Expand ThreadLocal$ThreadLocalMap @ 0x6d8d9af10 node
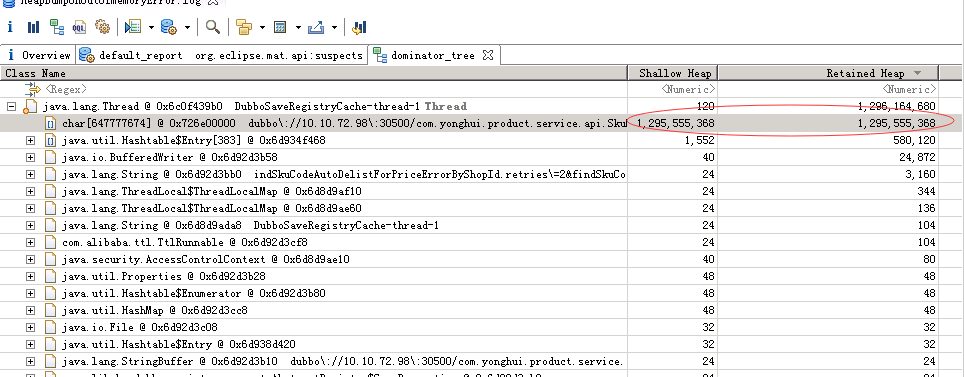Screen dimensions: 964x377 pos(30,191)
